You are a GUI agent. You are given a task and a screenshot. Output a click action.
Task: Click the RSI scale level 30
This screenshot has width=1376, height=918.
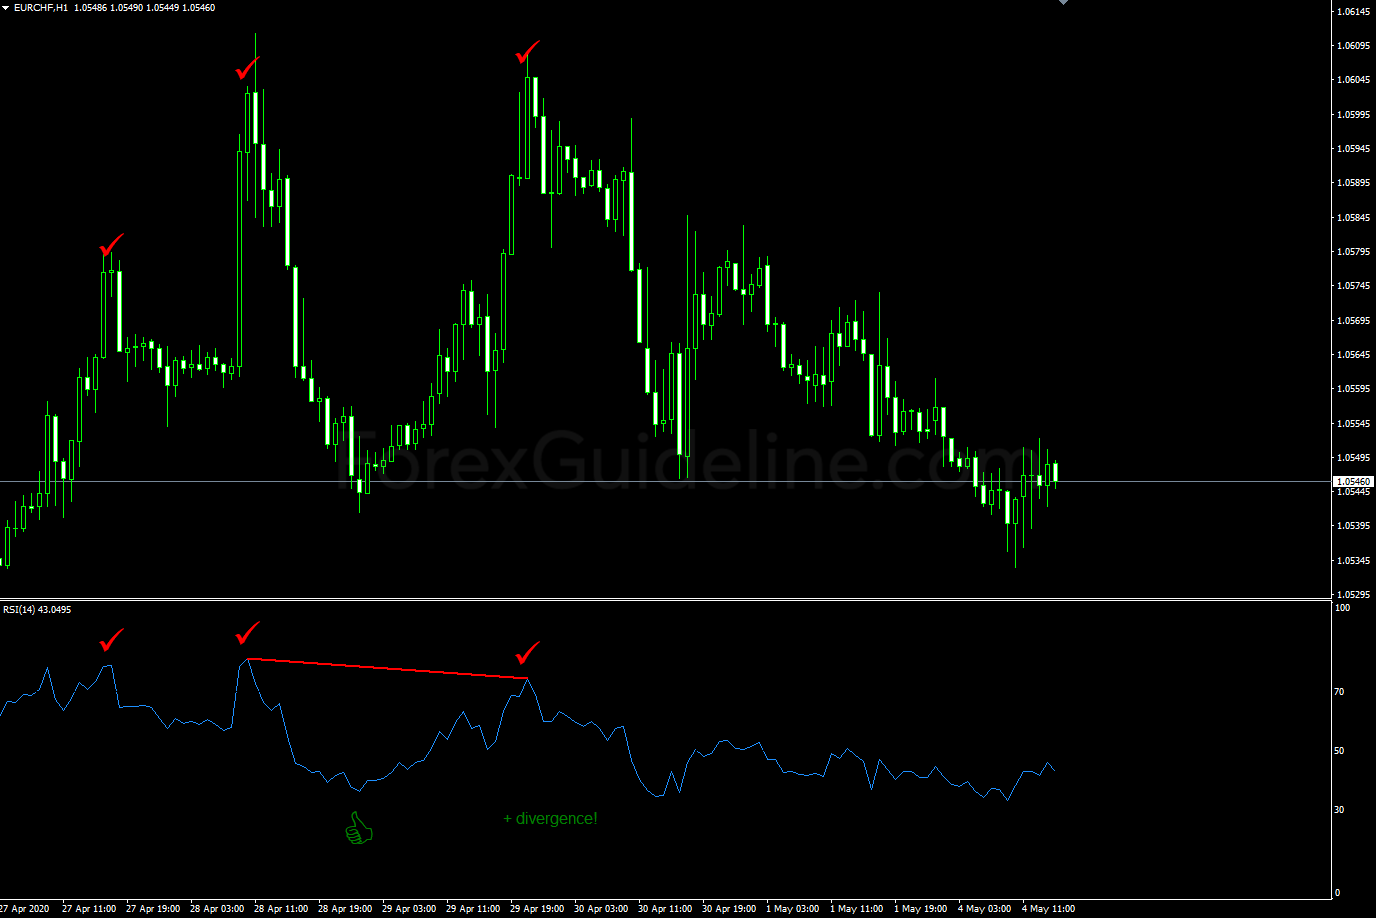tap(1340, 810)
